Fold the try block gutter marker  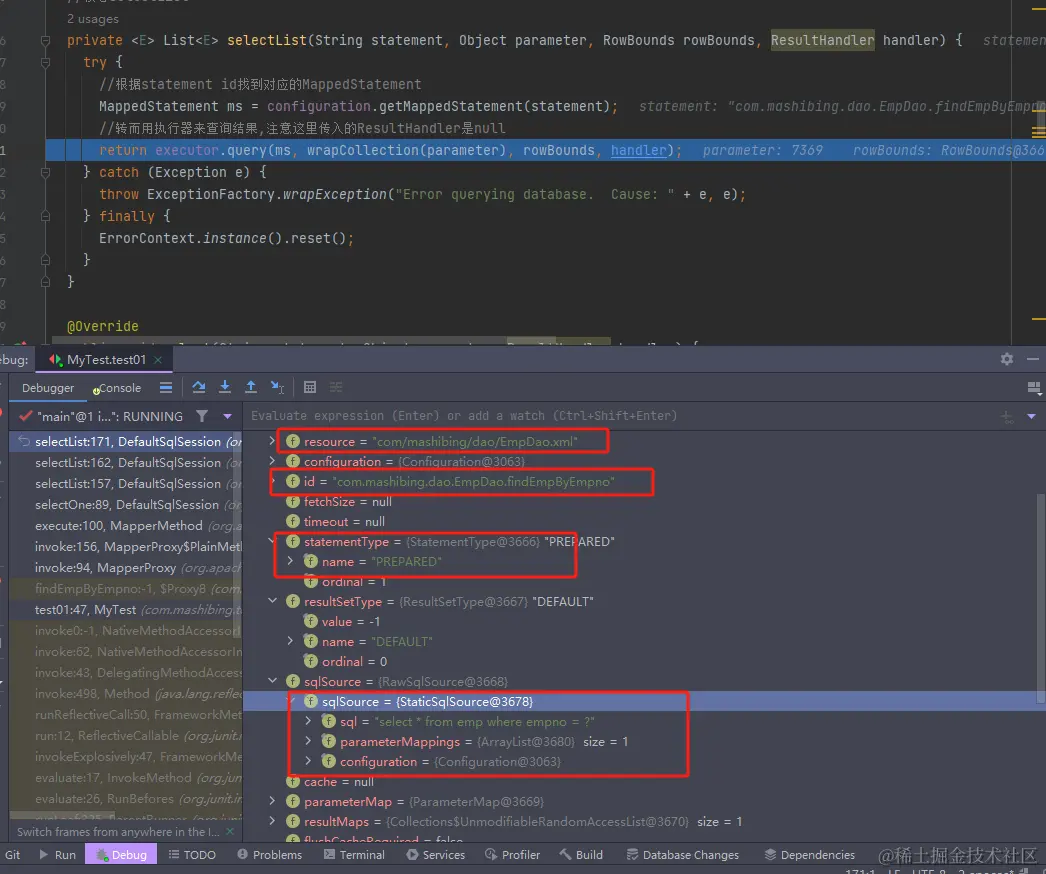click(45, 63)
